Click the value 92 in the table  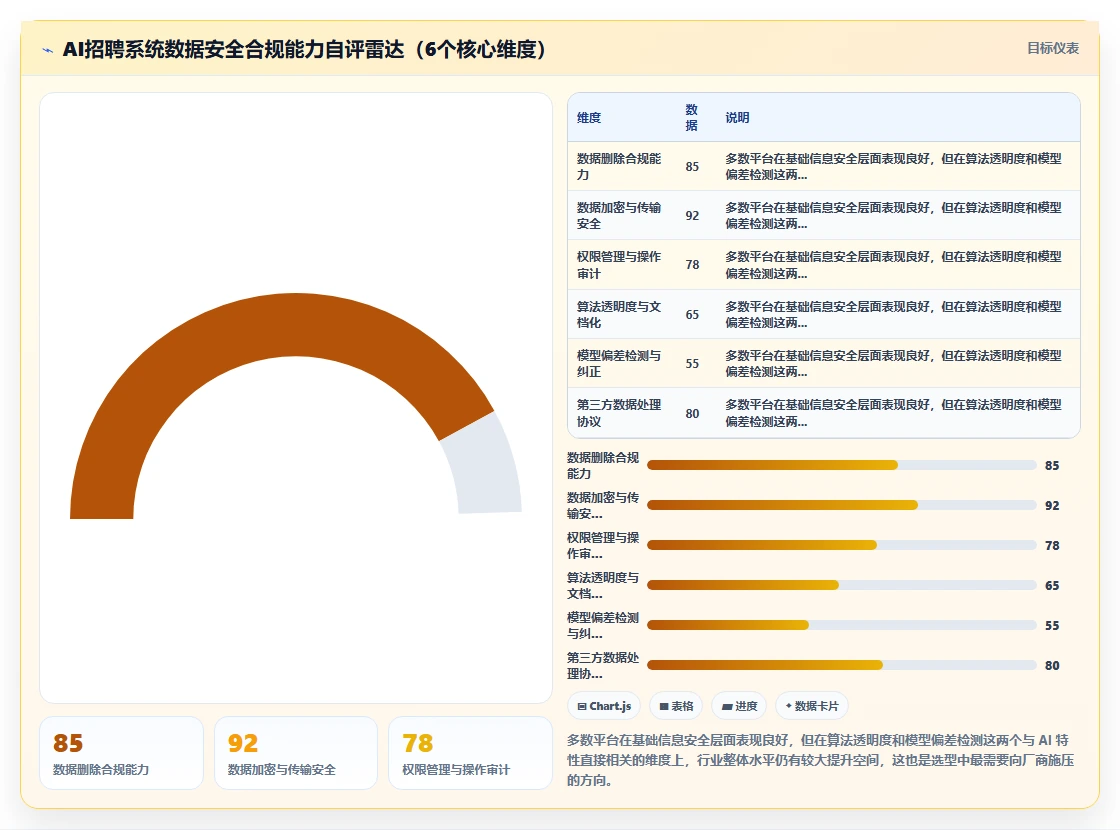click(x=692, y=216)
